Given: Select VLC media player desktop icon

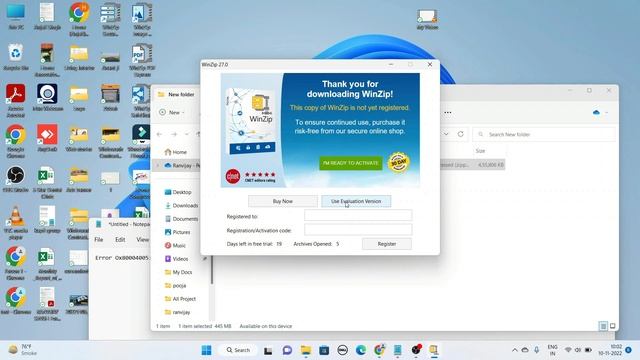Looking at the screenshot, I should (x=16, y=222).
